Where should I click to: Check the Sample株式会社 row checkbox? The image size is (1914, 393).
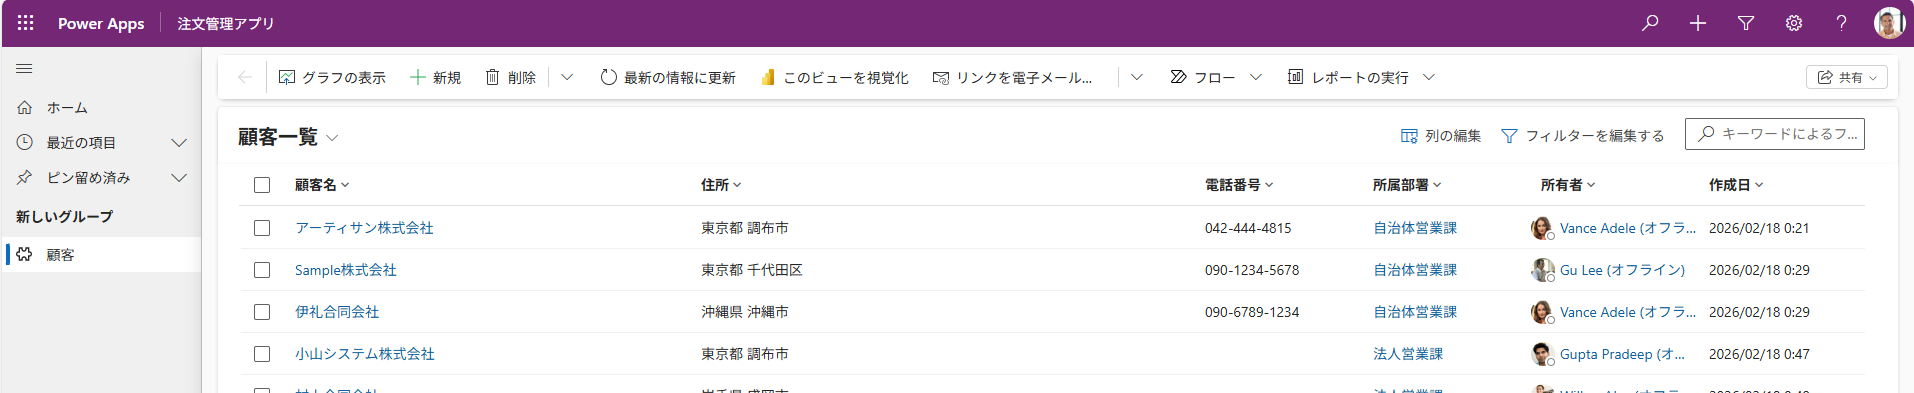262,270
